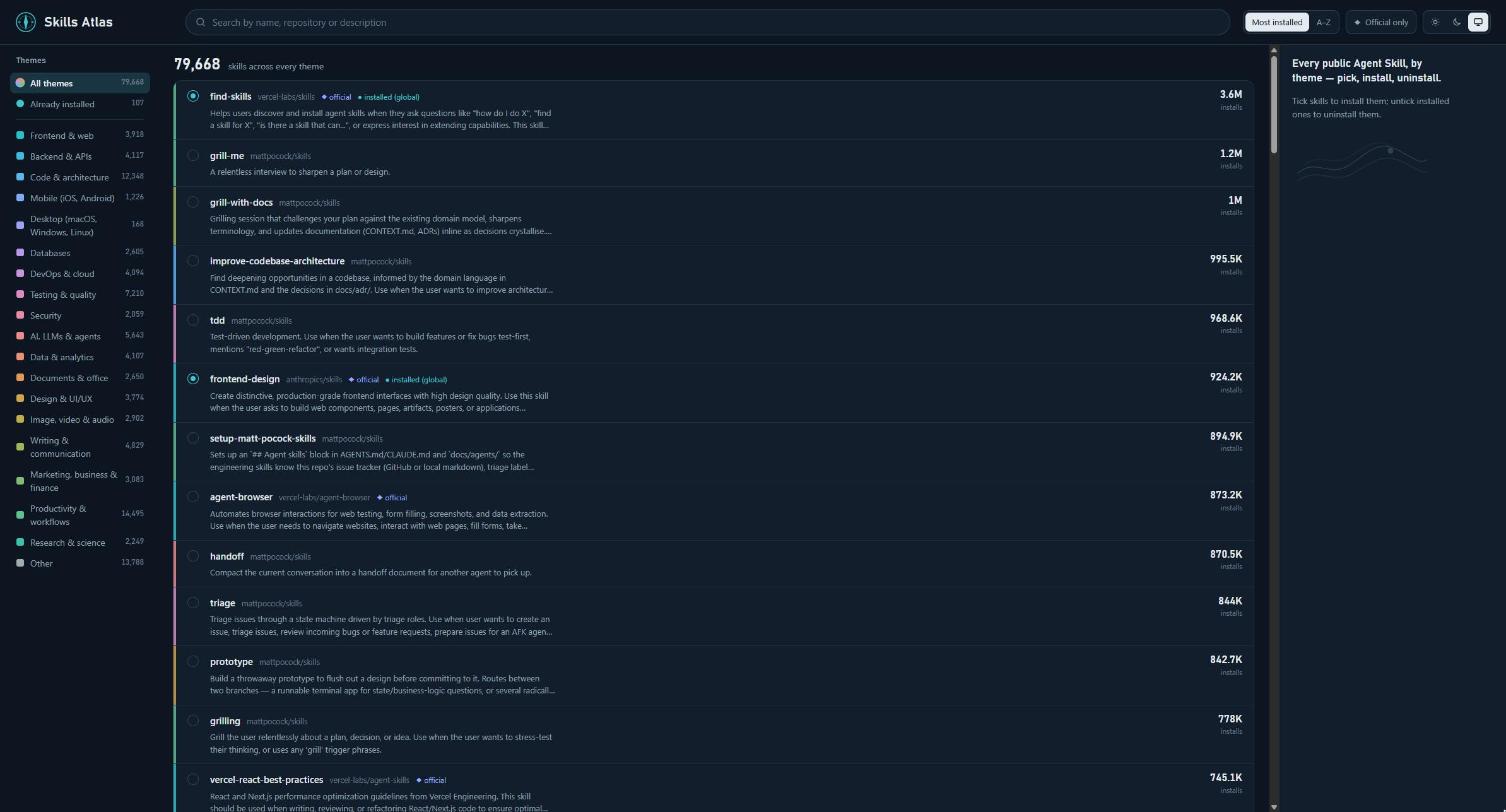Image resolution: width=1506 pixels, height=812 pixels.
Task: Filter by AI, LLMs & agents theme
Action: [x=80, y=336]
